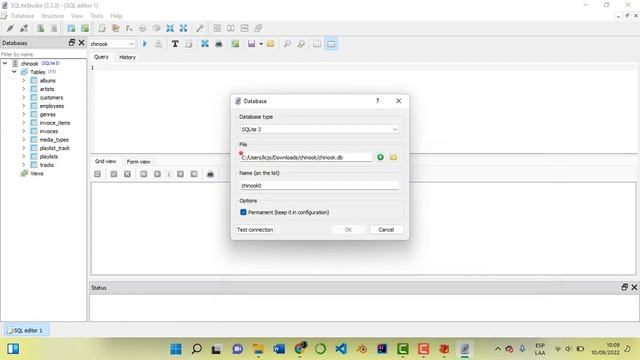Click Tile windows toolbar icon

(x=217, y=28)
